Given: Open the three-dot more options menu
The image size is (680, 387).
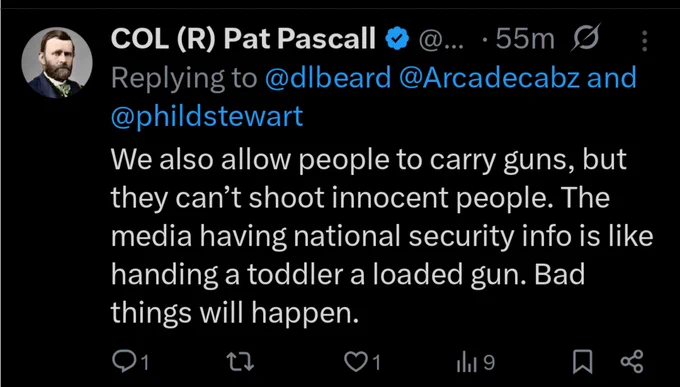Looking at the screenshot, I should [644, 40].
